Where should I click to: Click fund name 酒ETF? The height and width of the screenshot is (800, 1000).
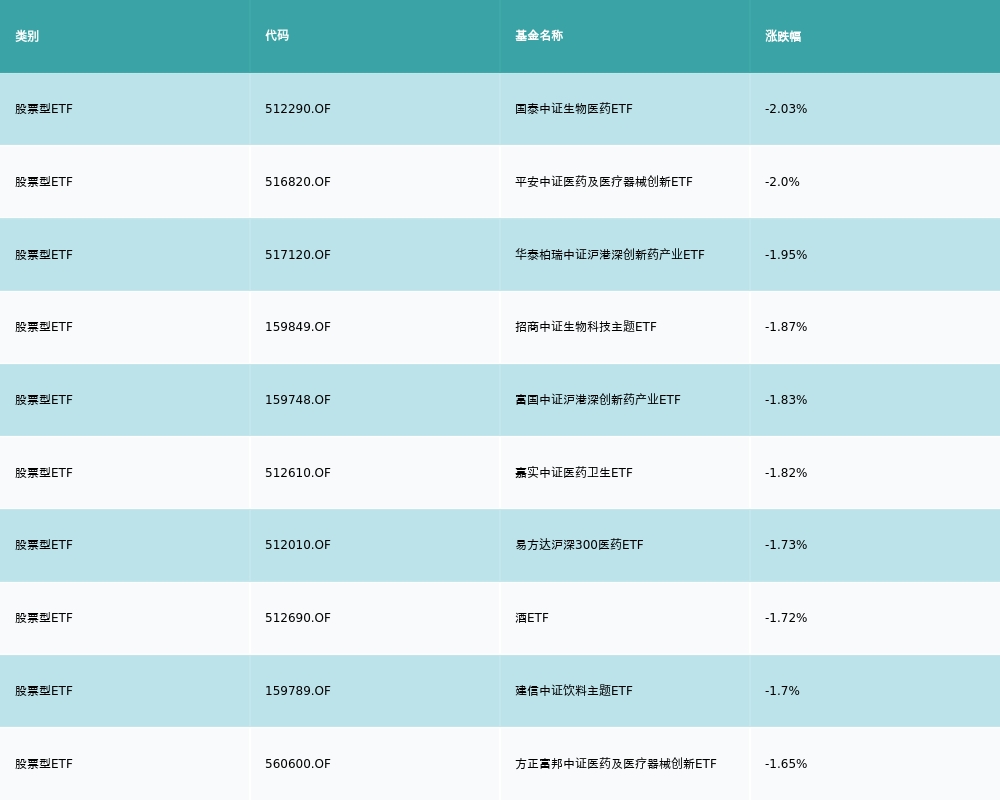click(532, 618)
